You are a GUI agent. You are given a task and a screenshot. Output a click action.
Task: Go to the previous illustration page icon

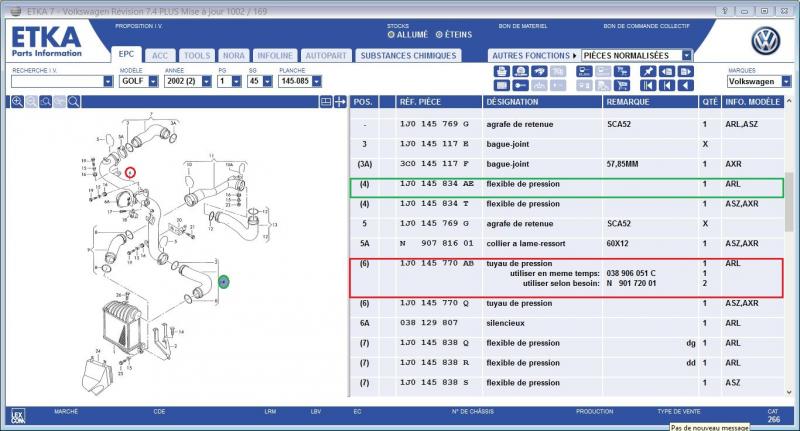[x=667, y=71]
